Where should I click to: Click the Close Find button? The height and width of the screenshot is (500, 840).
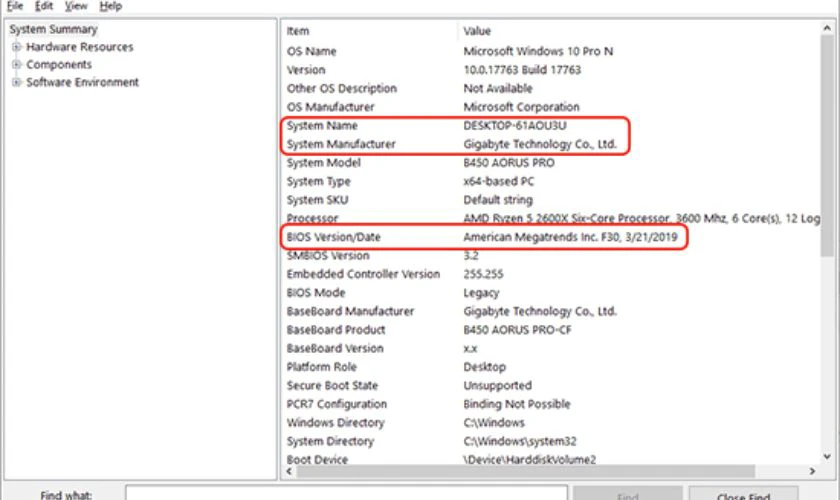[744, 494]
